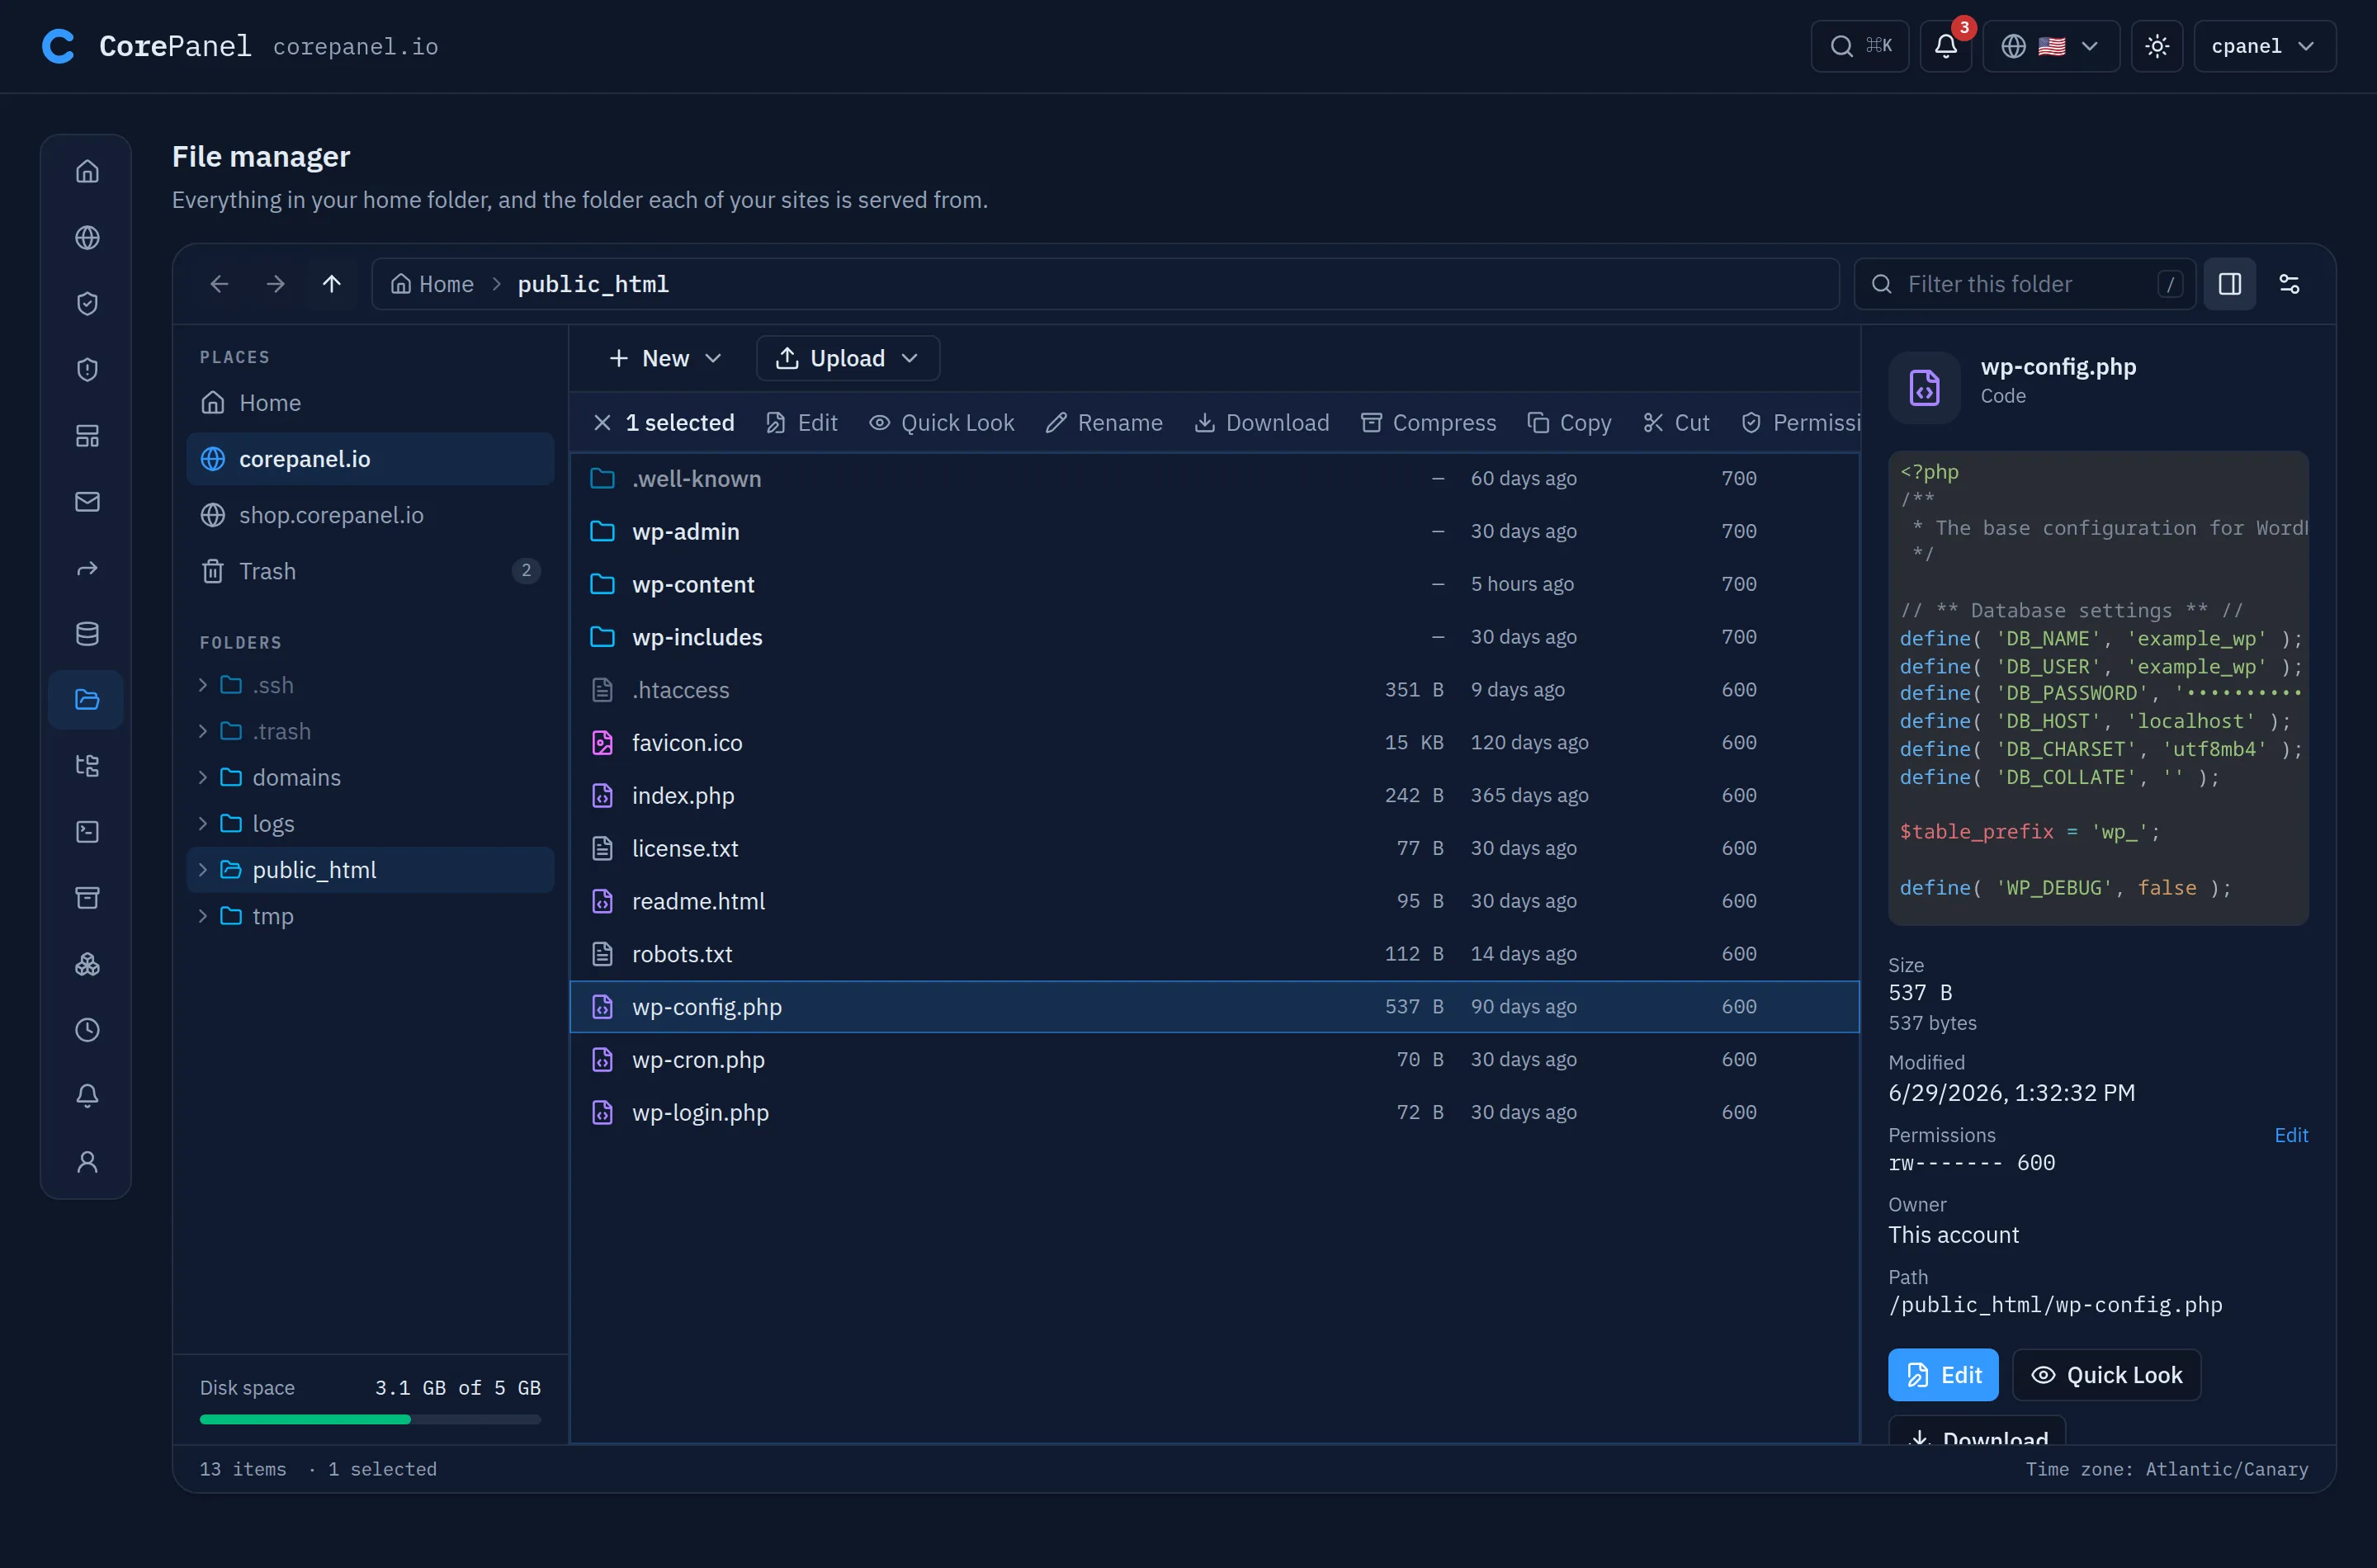Click the CorePanel logo
2377x1568 pixels.
pos(59,46)
